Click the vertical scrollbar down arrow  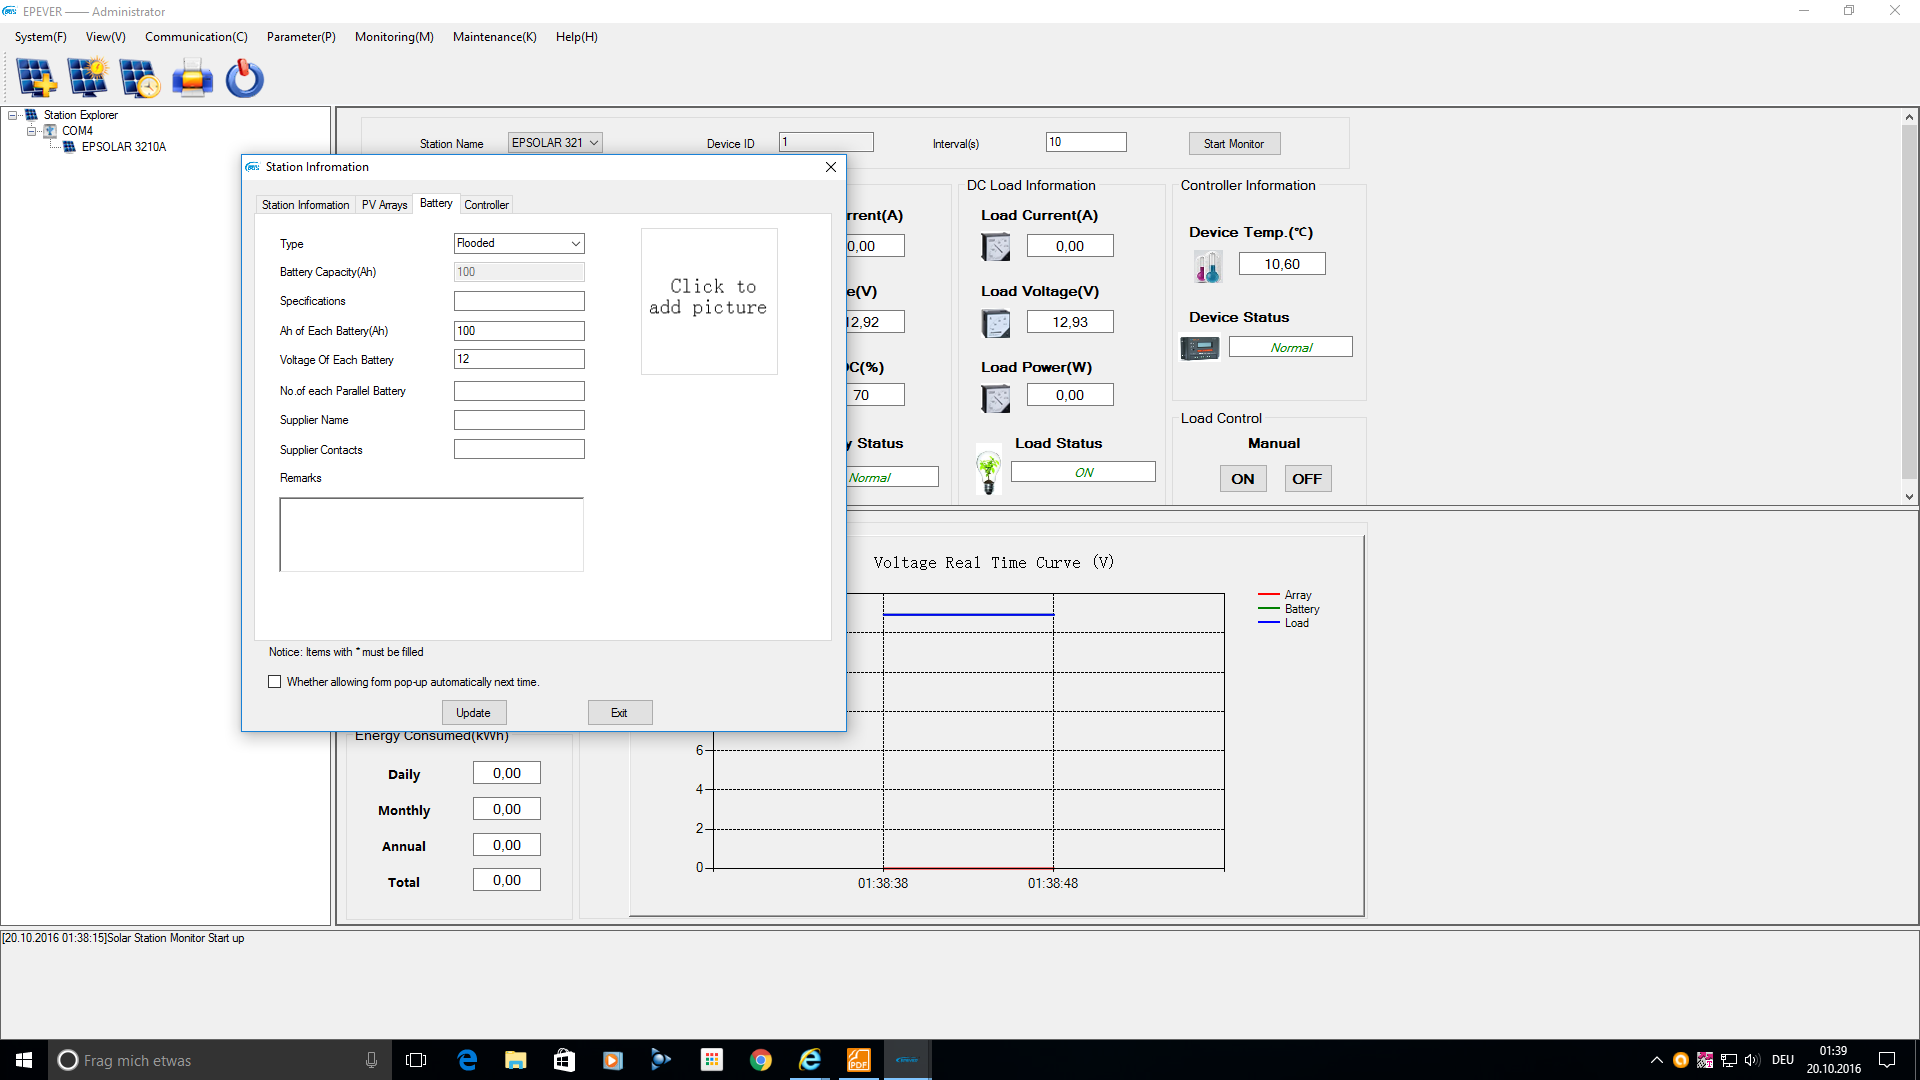[x=1909, y=497]
